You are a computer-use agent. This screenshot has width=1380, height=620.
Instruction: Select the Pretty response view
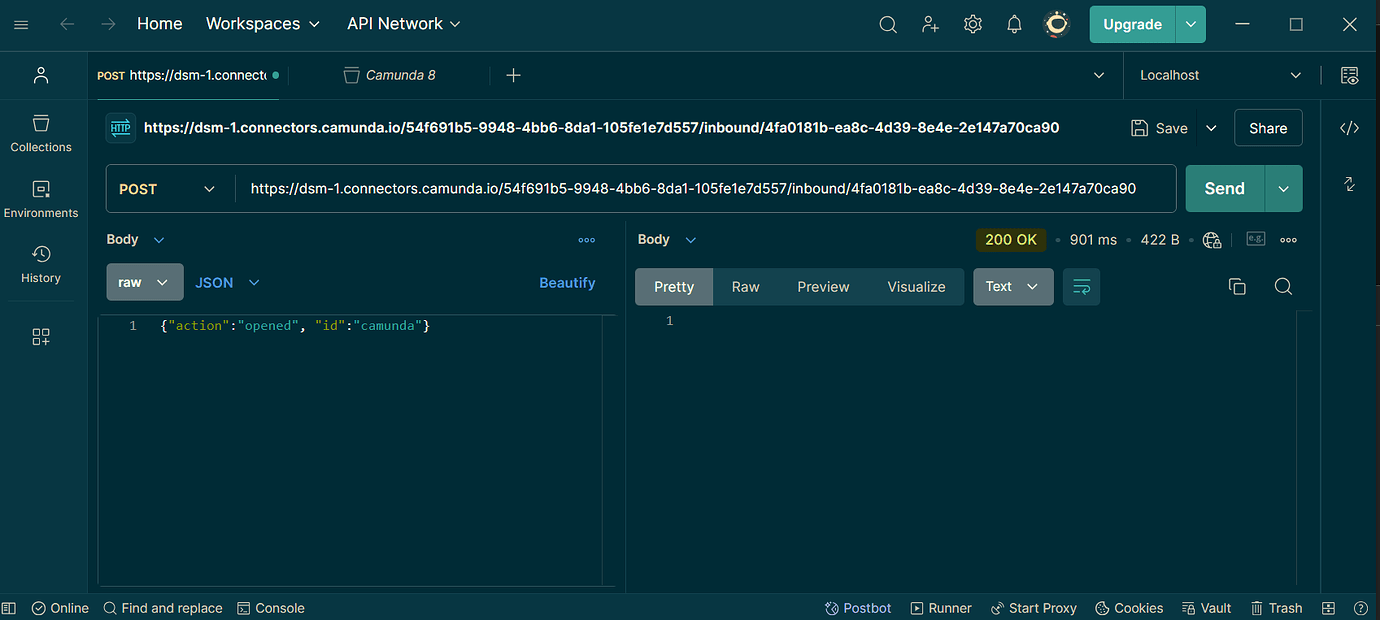[674, 287]
